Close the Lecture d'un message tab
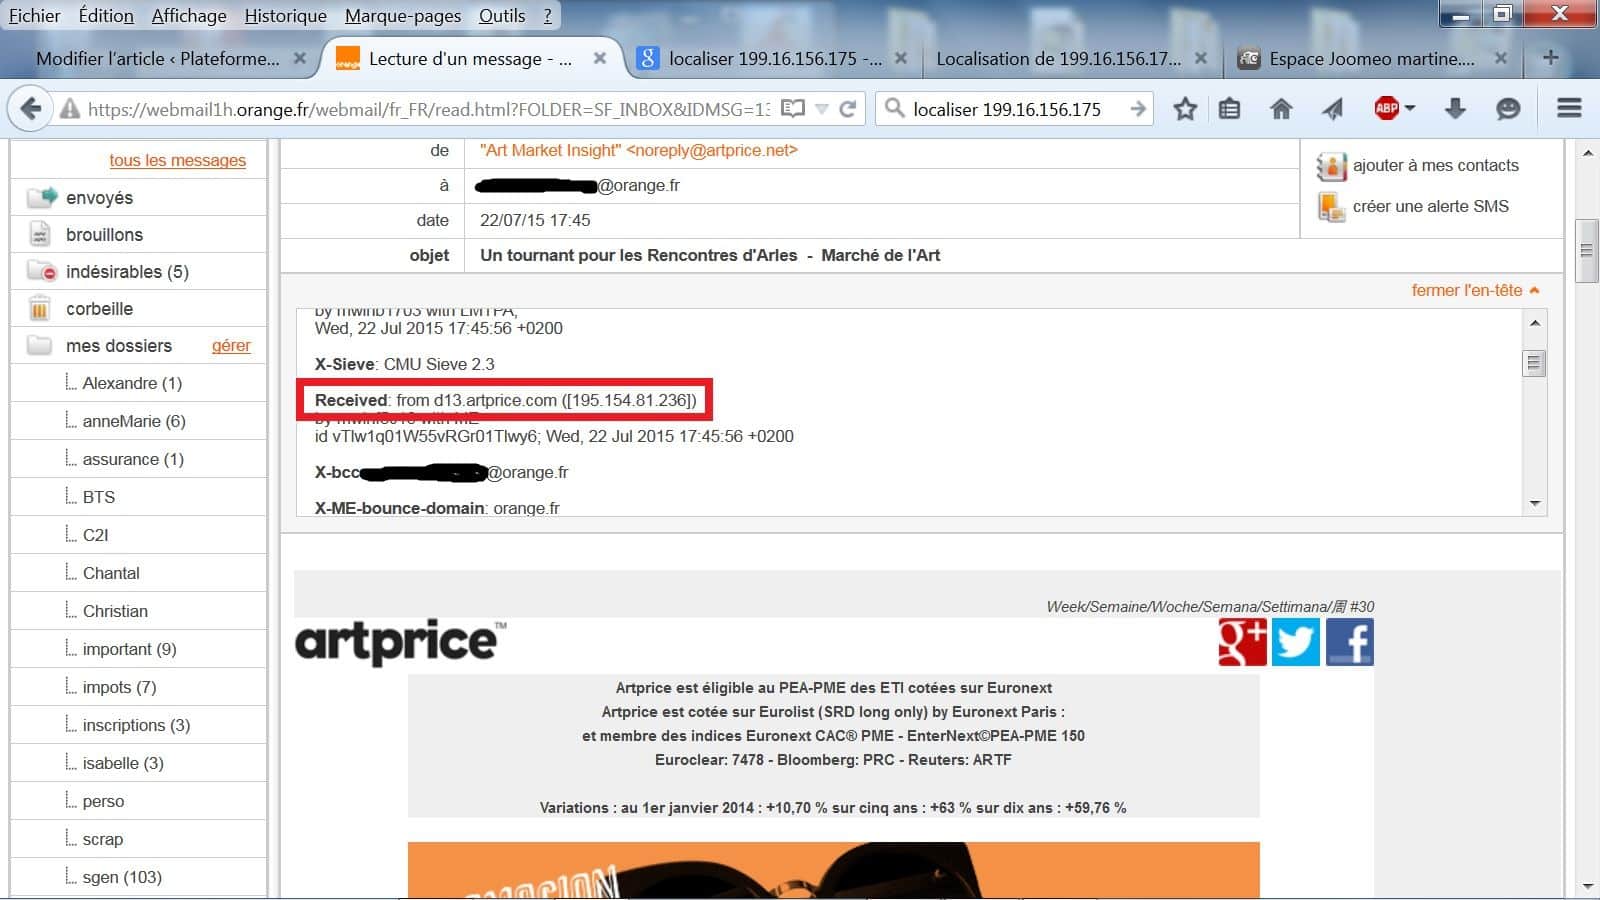1600x900 pixels. coord(600,58)
